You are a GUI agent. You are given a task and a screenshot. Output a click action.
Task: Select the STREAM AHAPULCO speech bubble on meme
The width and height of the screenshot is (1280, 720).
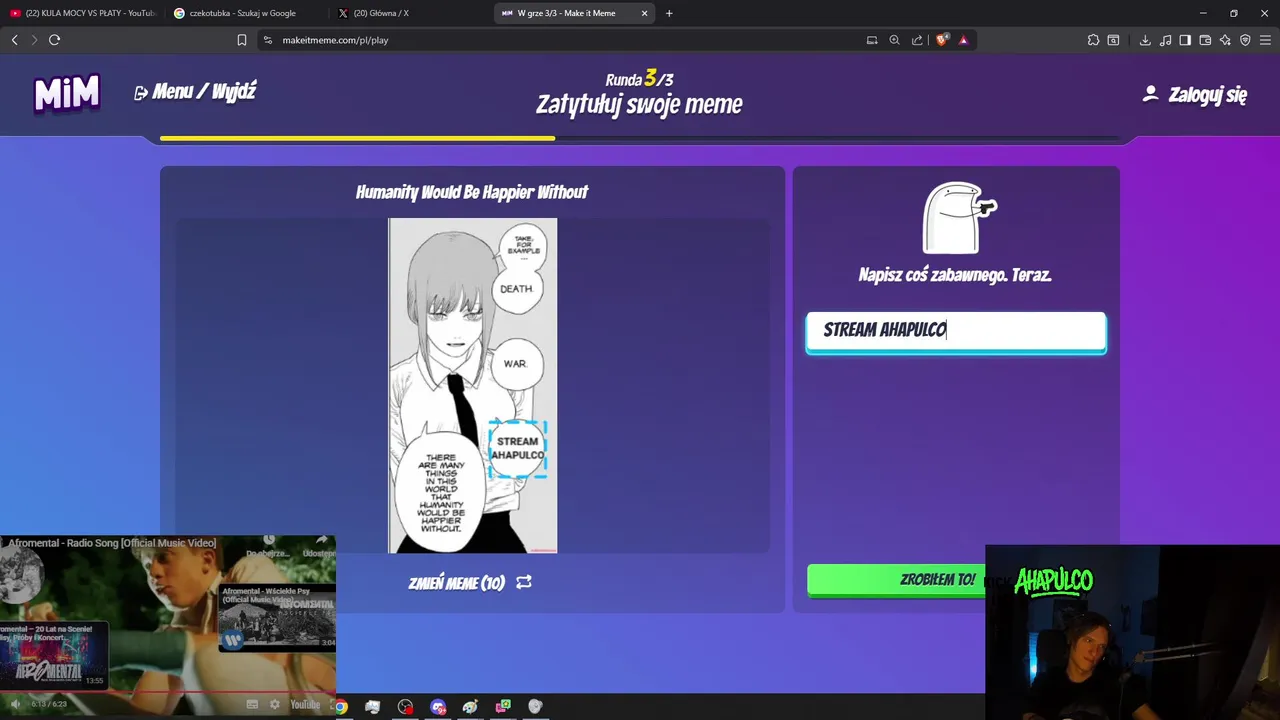518,448
